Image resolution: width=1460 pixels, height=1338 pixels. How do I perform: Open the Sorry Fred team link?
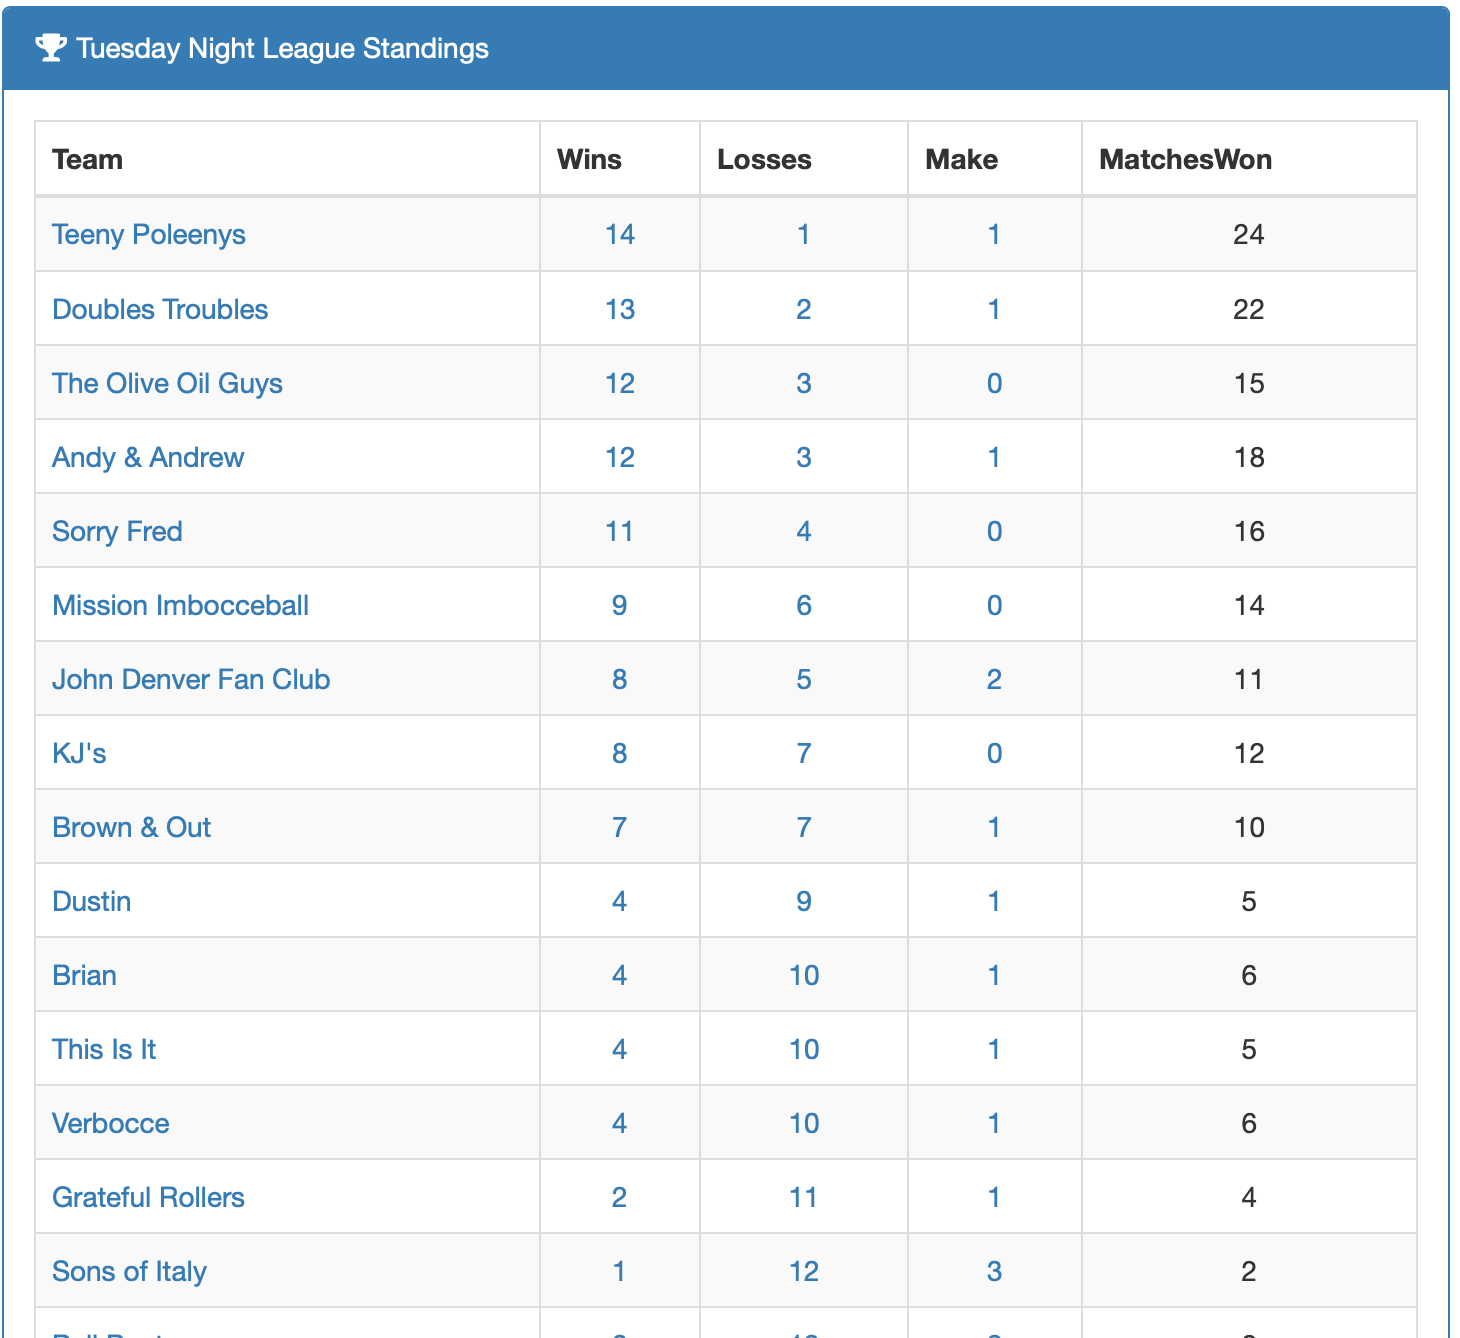pyautogui.click(x=117, y=531)
